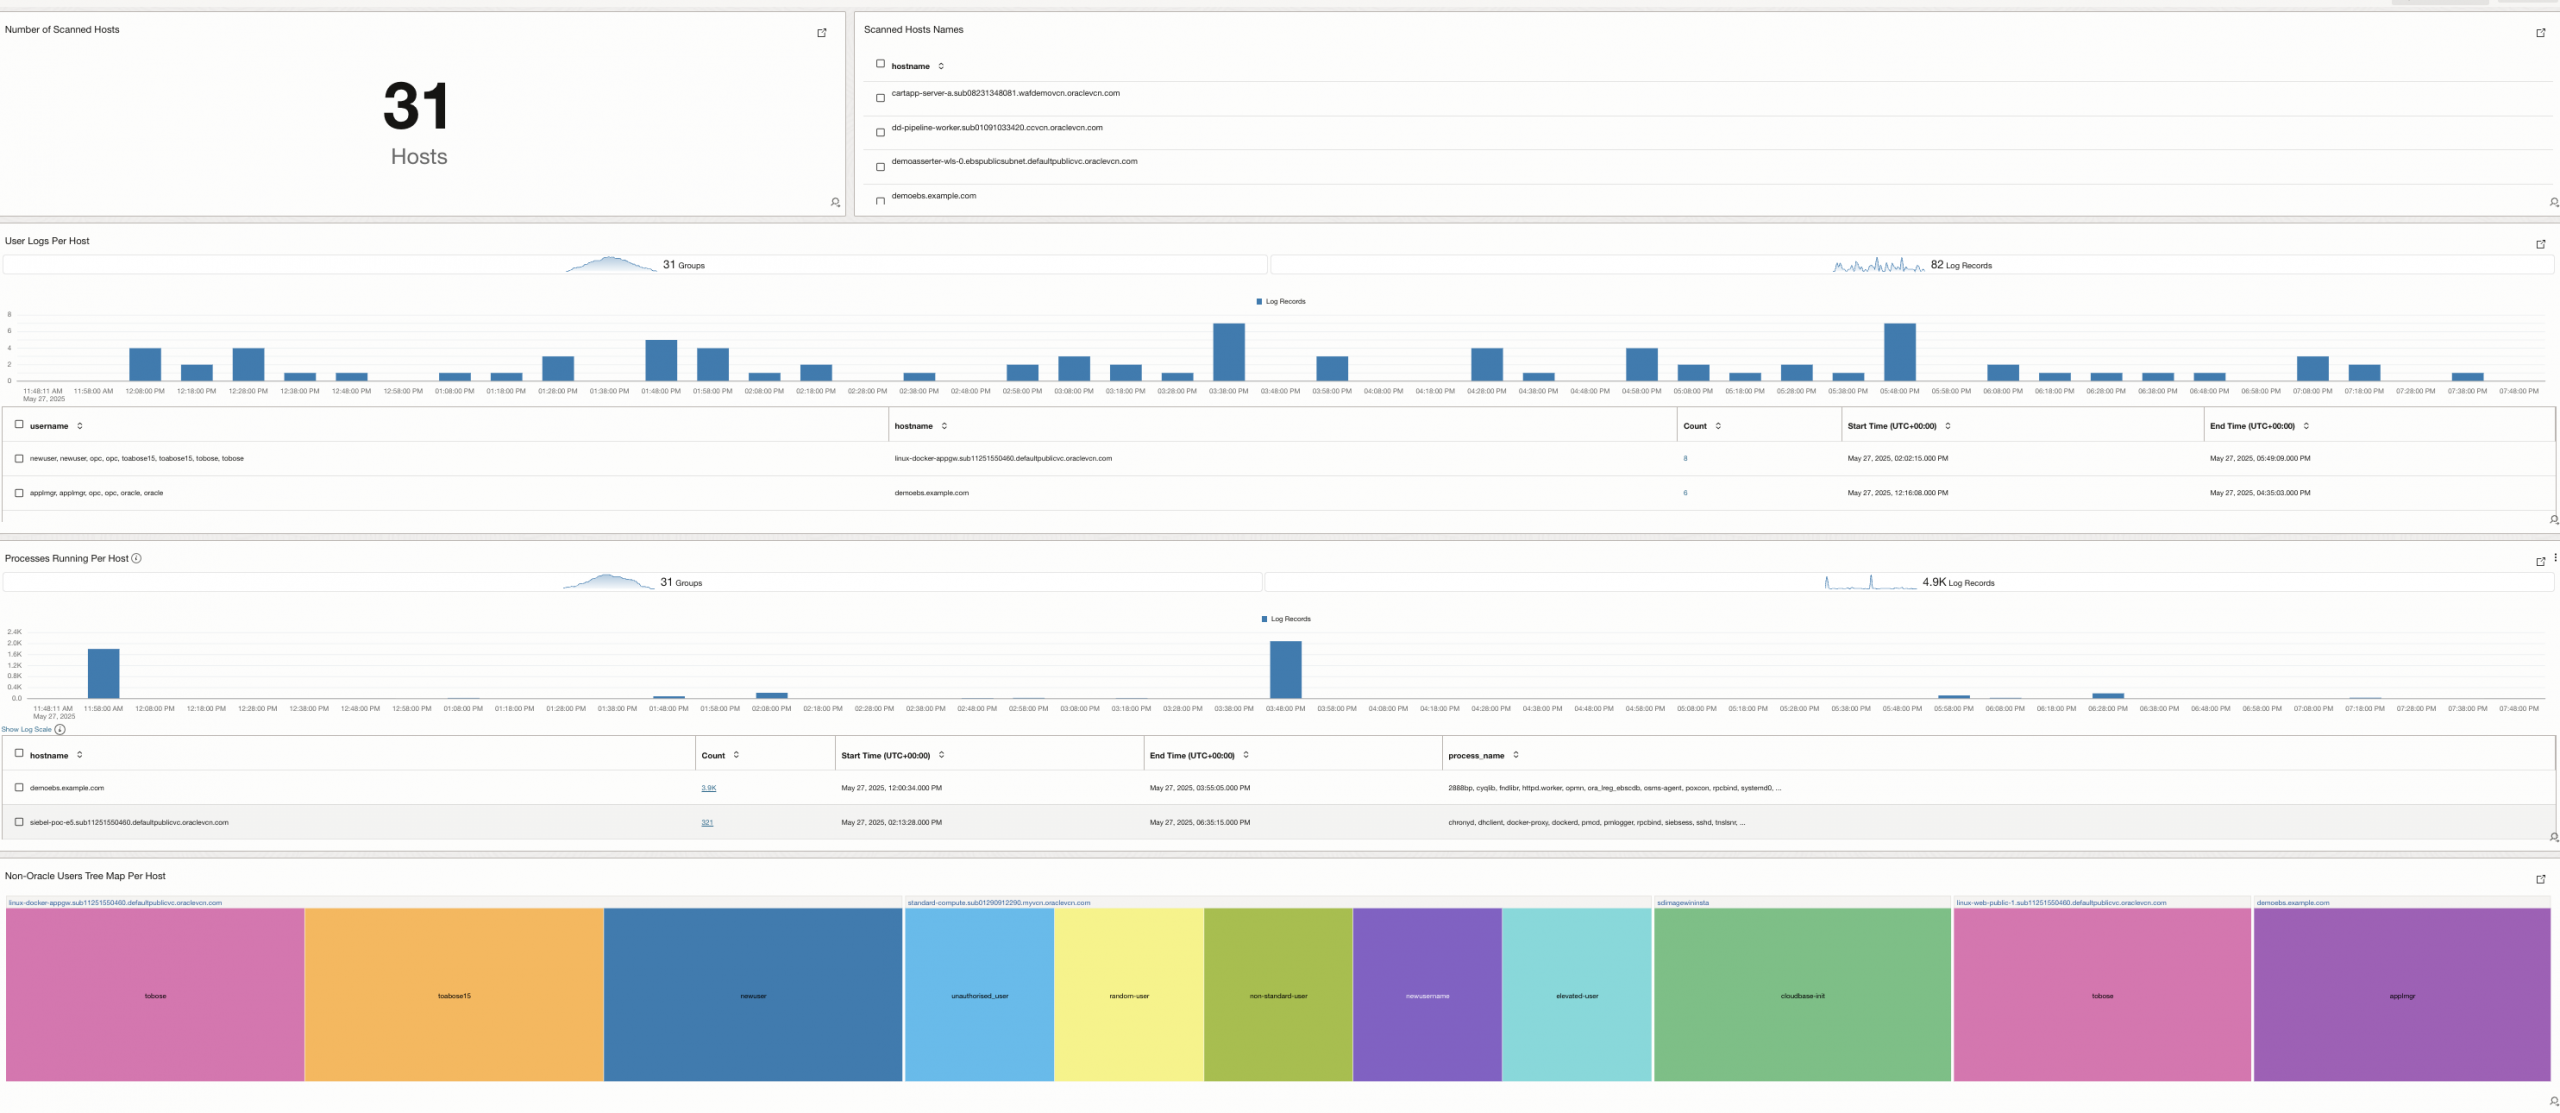Click info icon beside Processes Running Per Host

click(x=137, y=558)
